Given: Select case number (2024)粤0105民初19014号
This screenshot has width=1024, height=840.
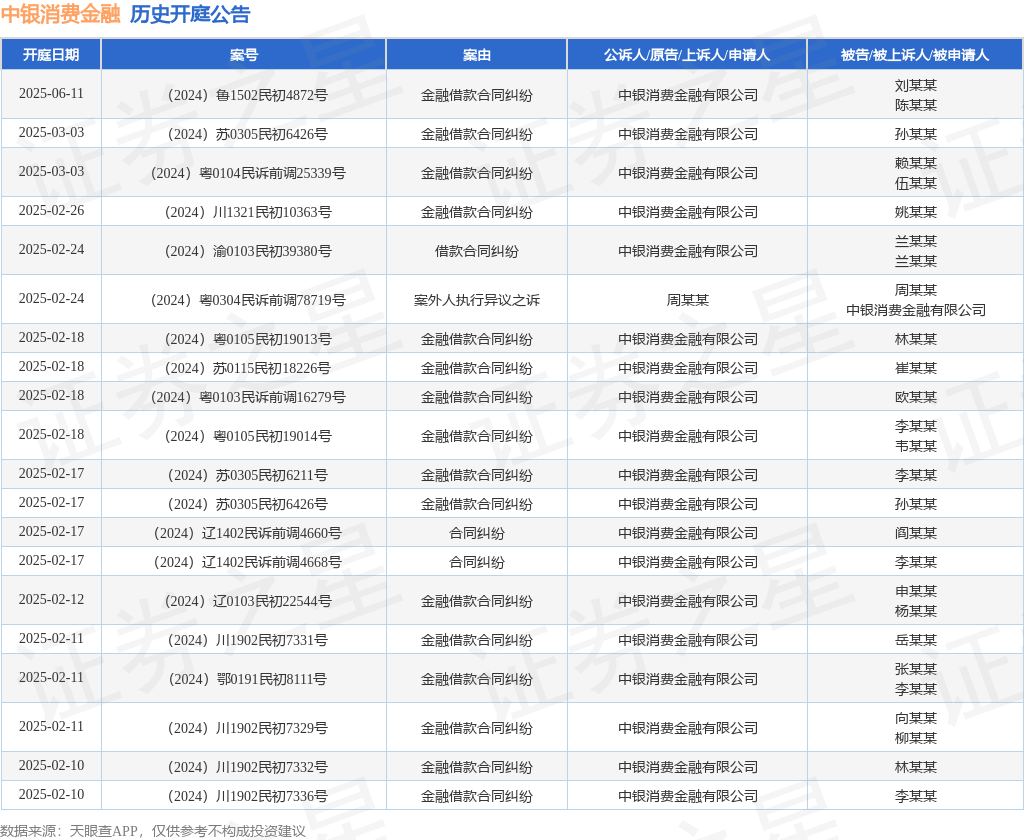Looking at the screenshot, I should point(244,436).
